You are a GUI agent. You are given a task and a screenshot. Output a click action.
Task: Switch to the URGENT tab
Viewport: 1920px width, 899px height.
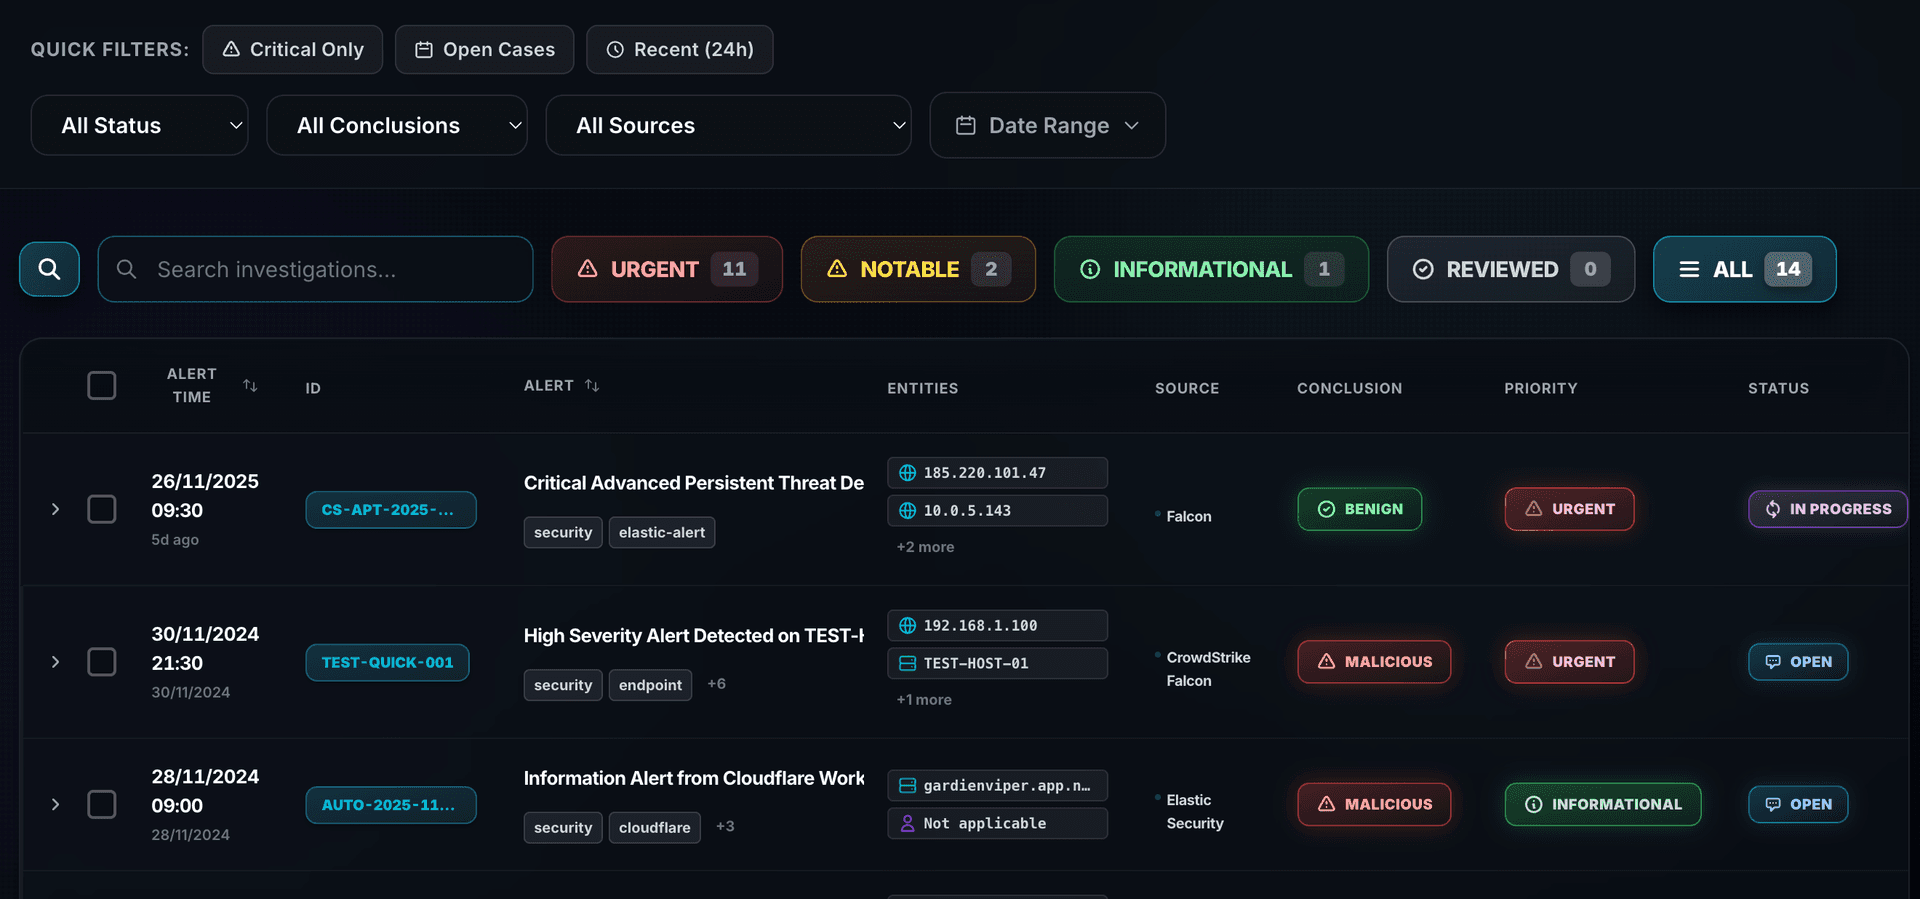tap(667, 269)
